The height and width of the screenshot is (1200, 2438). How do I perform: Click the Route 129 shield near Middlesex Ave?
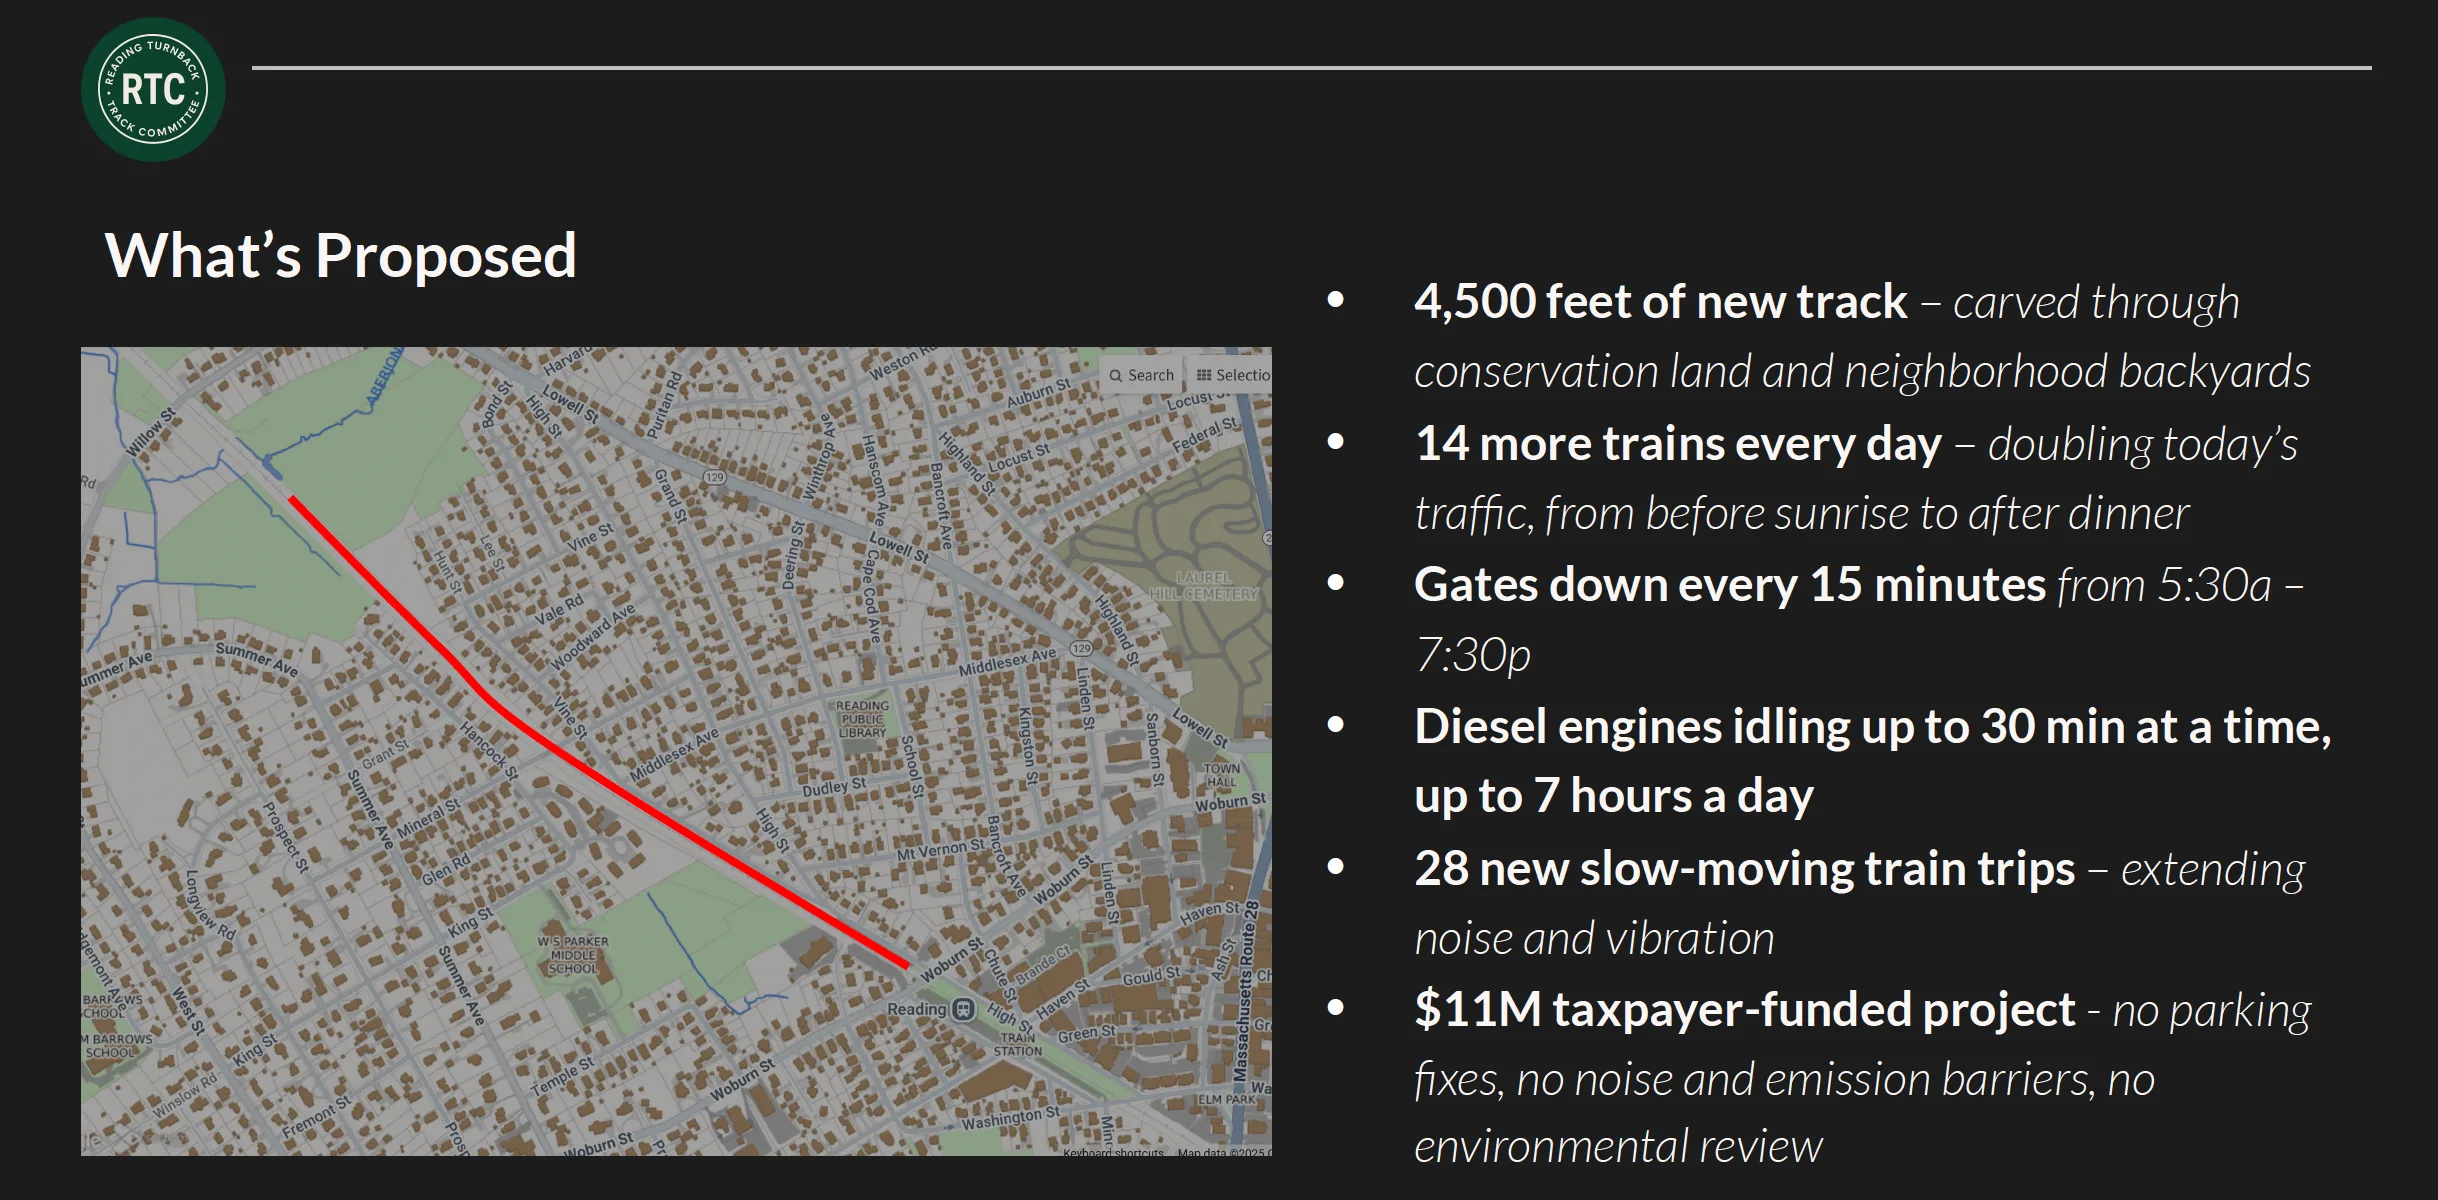click(1081, 649)
